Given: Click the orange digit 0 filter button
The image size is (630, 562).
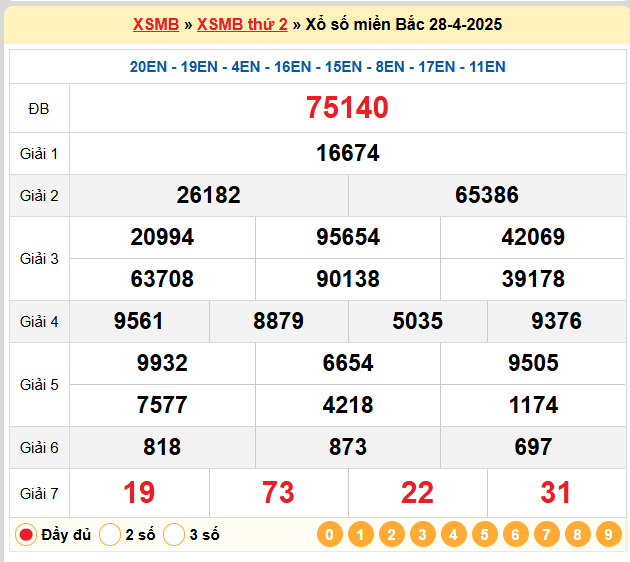Looking at the screenshot, I should click(329, 534).
